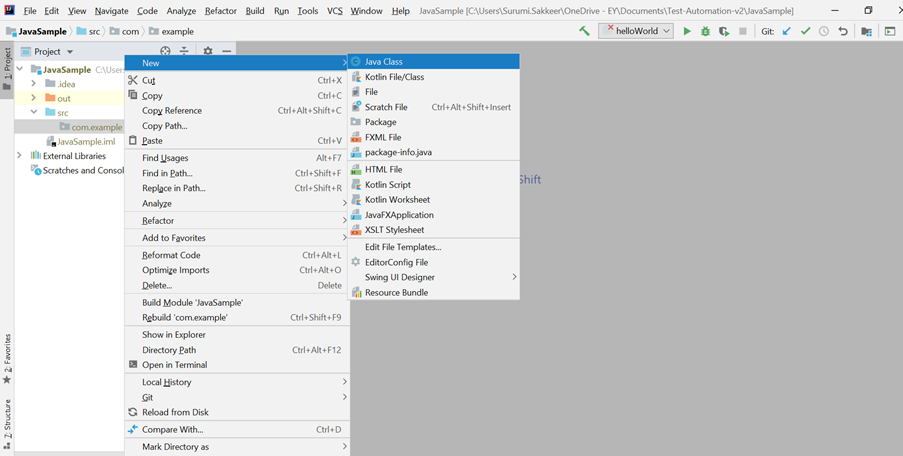
Task: Click the Build project hammer icon
Action: pos(585,31)
